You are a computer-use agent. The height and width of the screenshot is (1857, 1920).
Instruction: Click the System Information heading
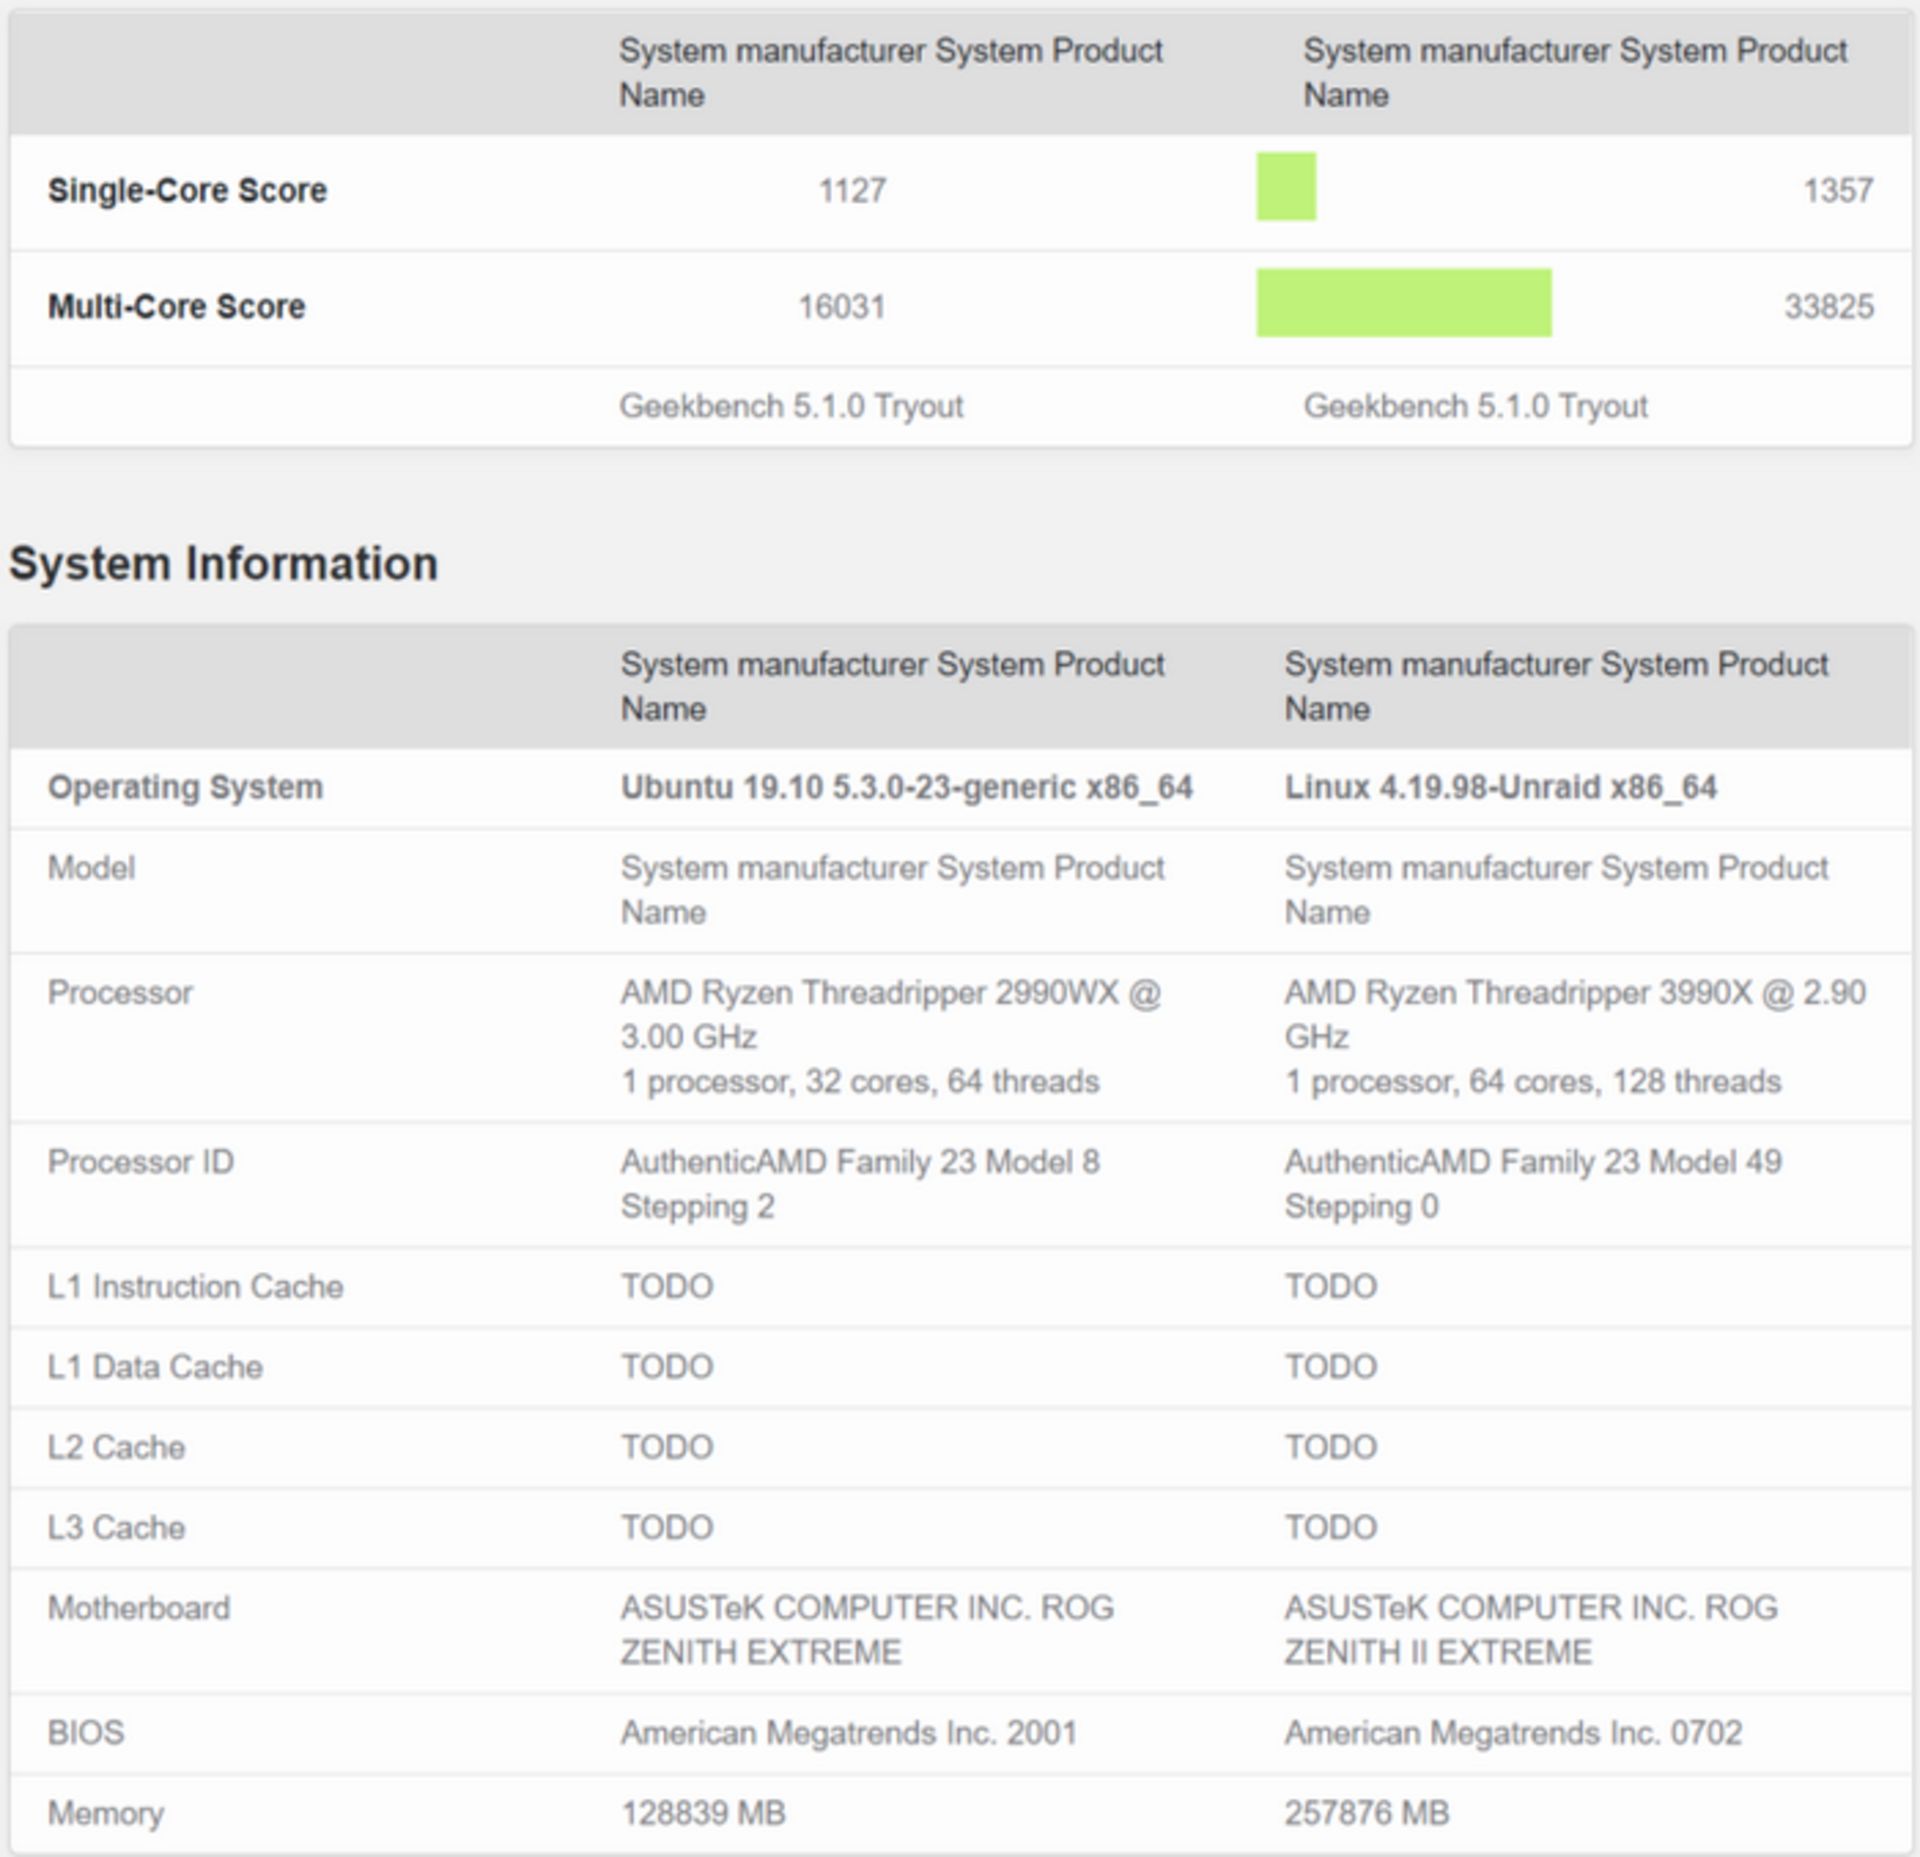click(222, 563)
